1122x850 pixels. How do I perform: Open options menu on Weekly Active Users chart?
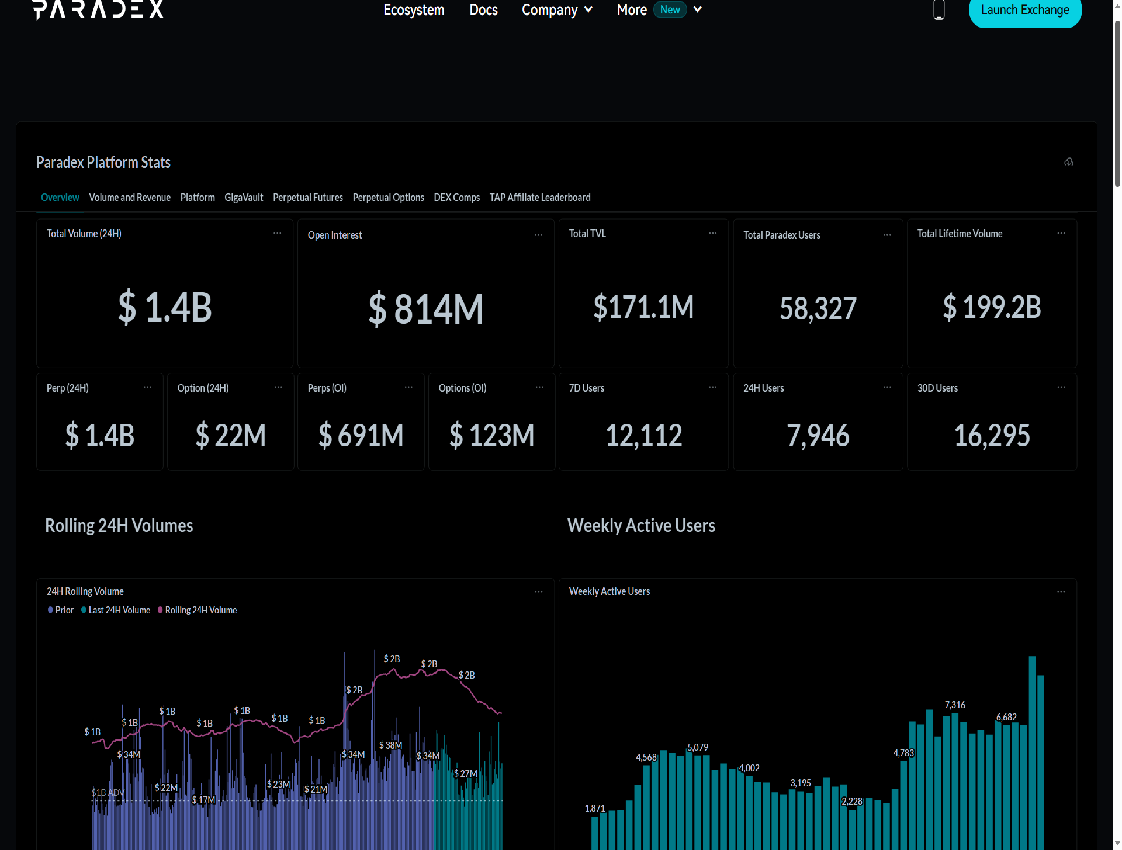pos(1061,592)
